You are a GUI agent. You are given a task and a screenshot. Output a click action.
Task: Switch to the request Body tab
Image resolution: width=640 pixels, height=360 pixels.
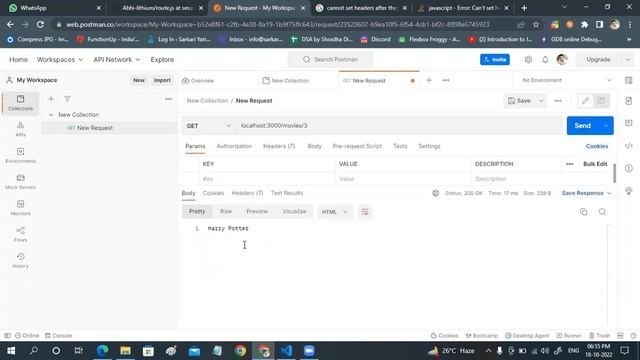(x=314, y=146)
